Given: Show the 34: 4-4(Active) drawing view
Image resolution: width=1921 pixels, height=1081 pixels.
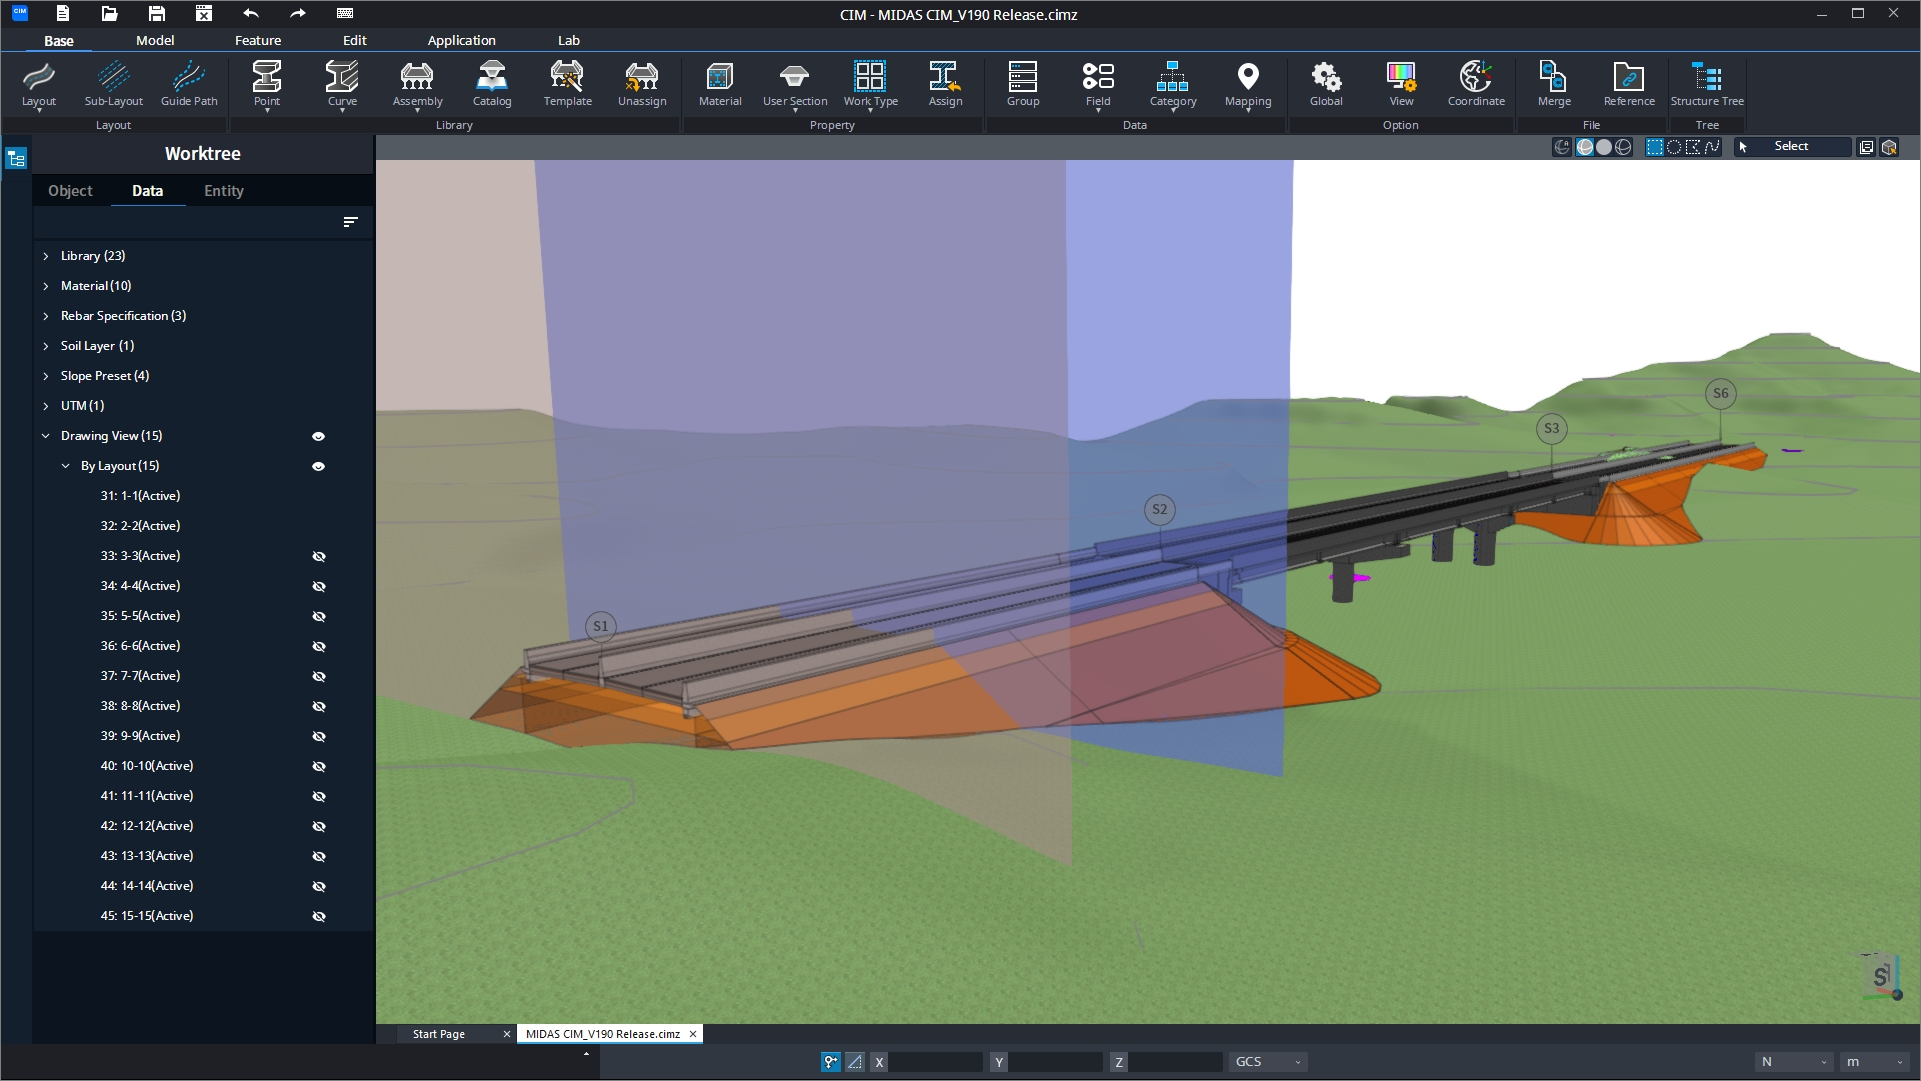Looking at the screenshot, I should click(319, 586).
